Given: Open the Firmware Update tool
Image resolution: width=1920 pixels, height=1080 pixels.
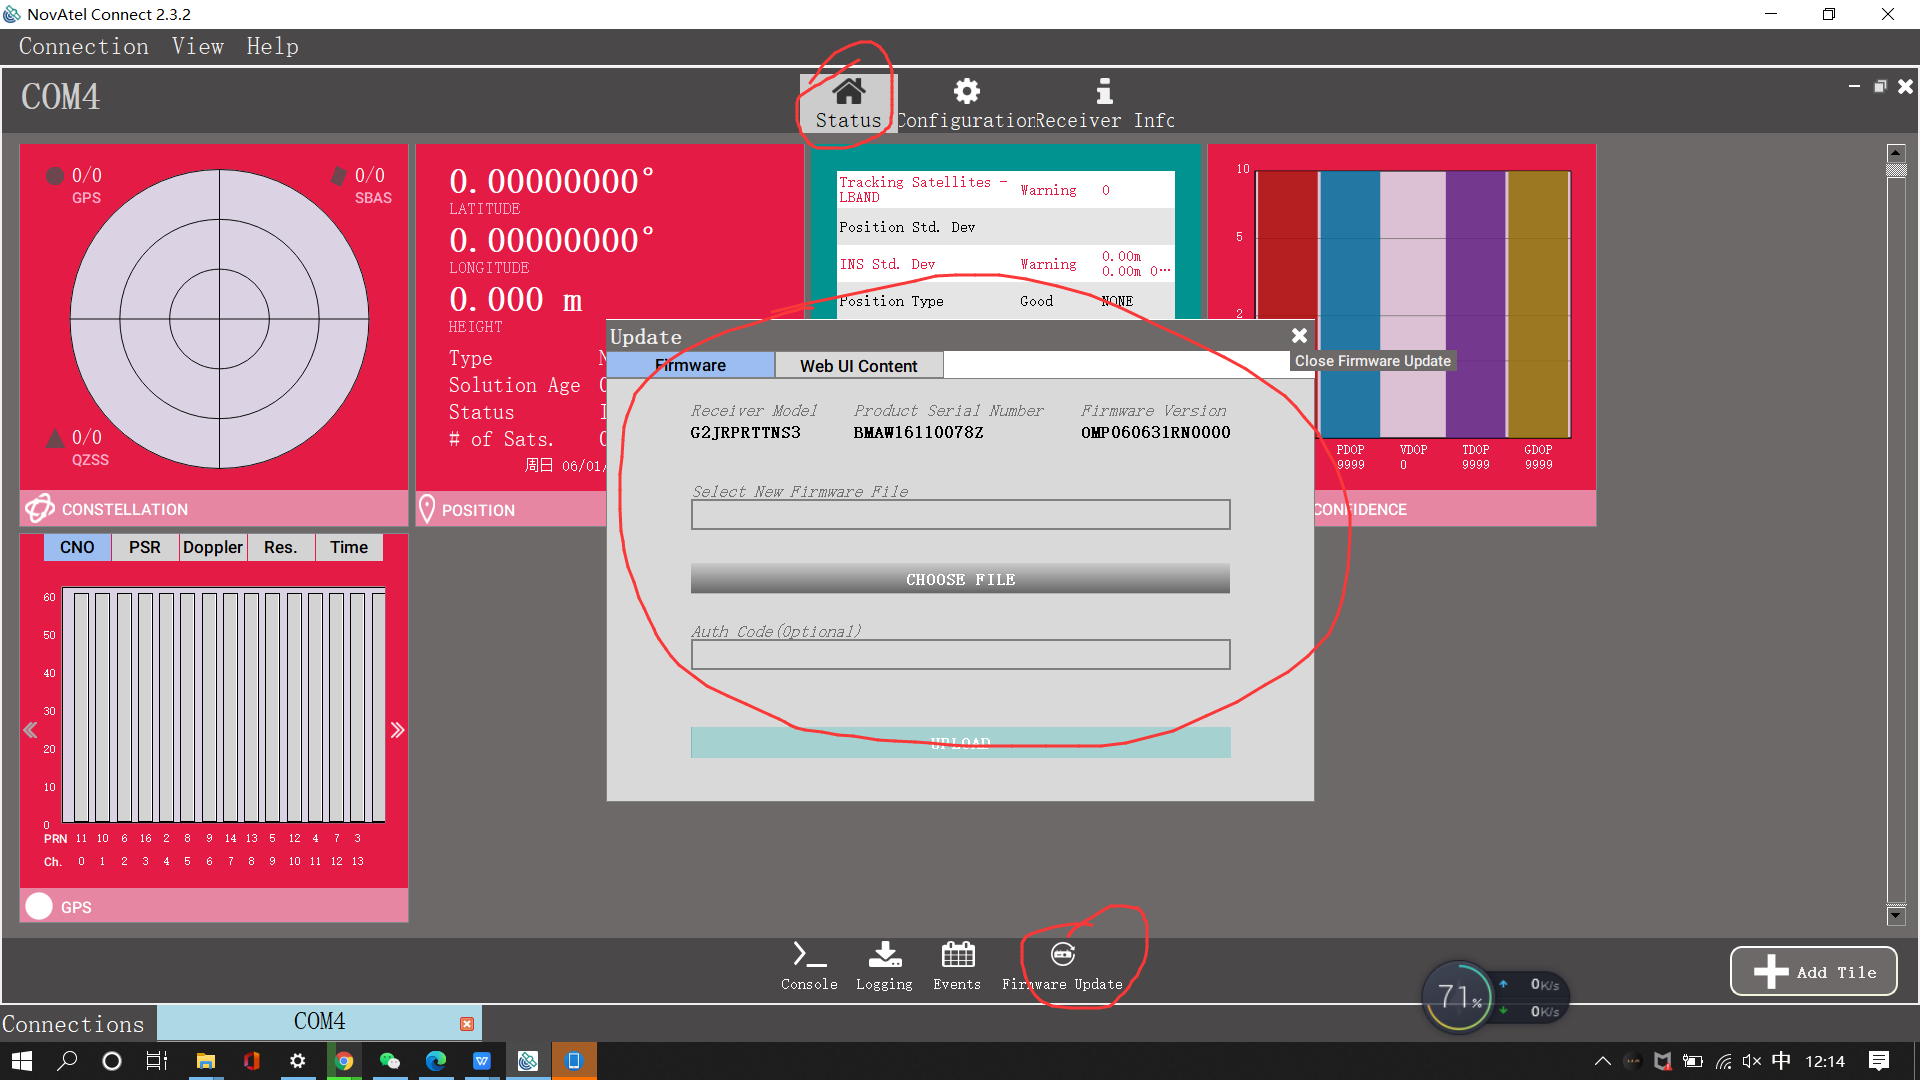Looking at the screenshot, I should 1062,963.
